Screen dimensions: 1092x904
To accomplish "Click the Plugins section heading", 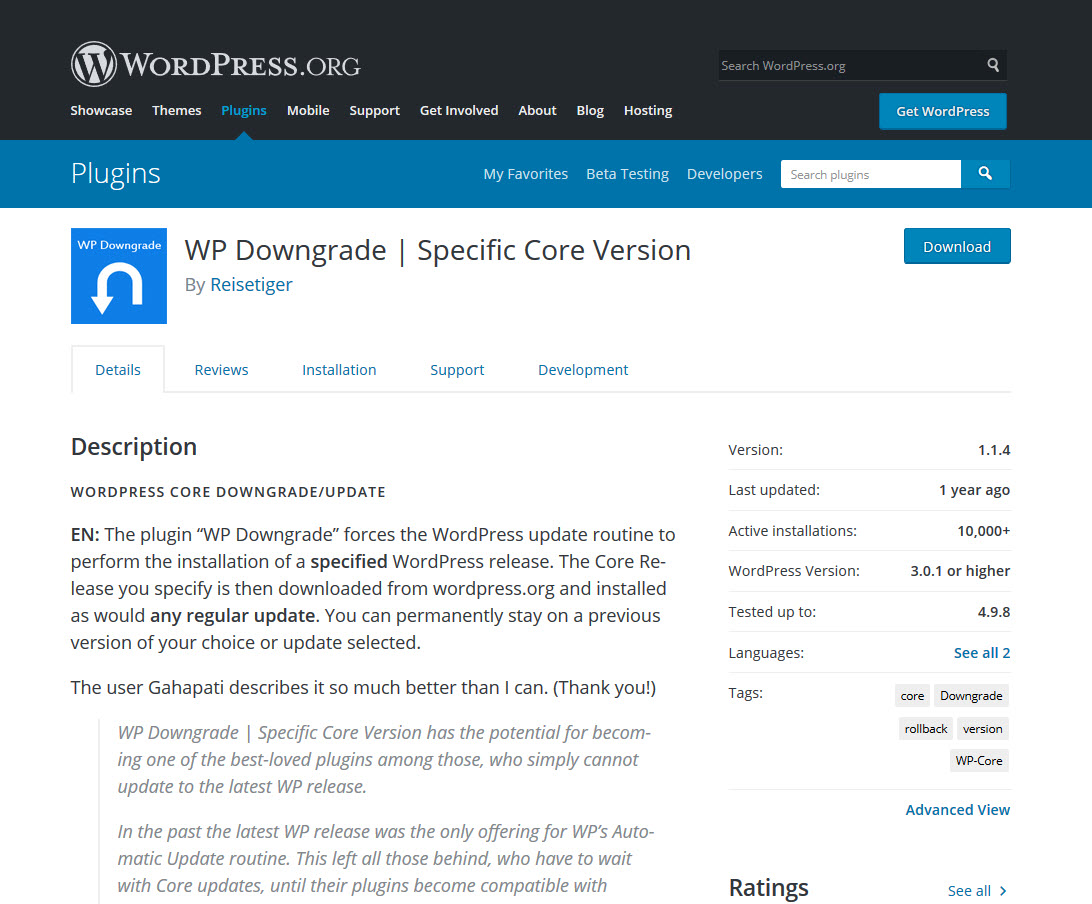I will (116, 173).
